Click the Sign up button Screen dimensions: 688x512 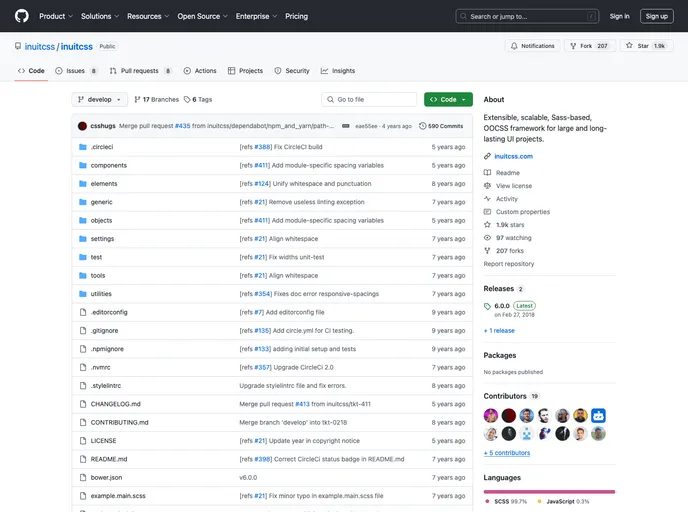click(656, 16)
